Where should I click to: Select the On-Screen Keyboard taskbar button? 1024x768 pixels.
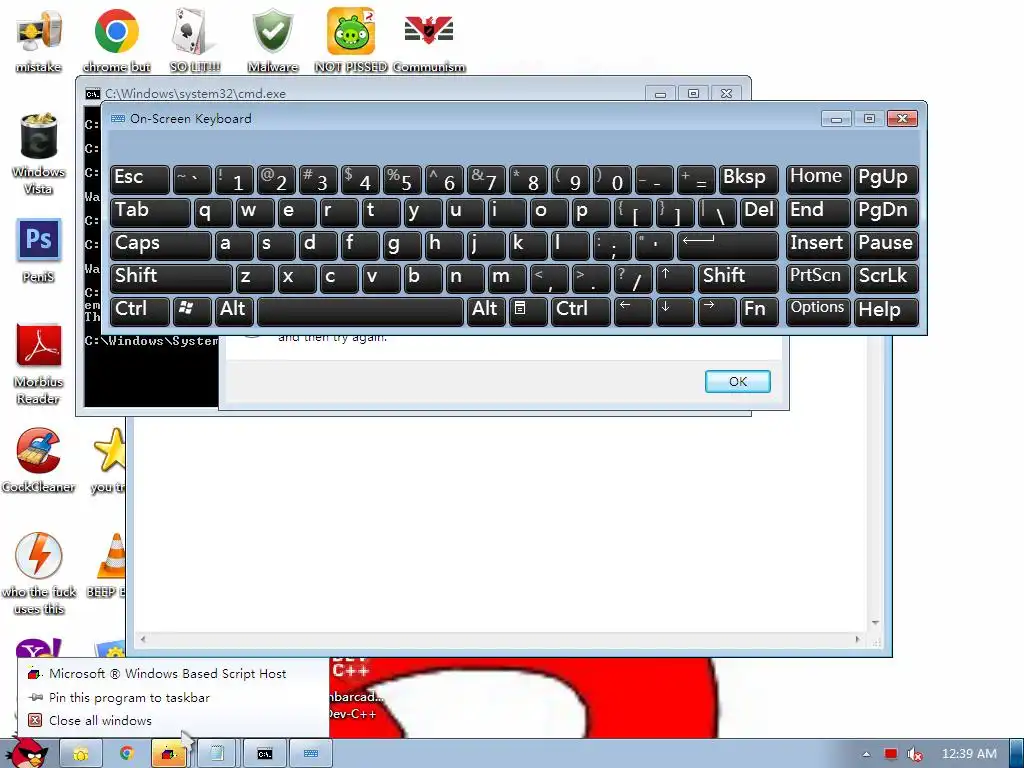(311, 754)
